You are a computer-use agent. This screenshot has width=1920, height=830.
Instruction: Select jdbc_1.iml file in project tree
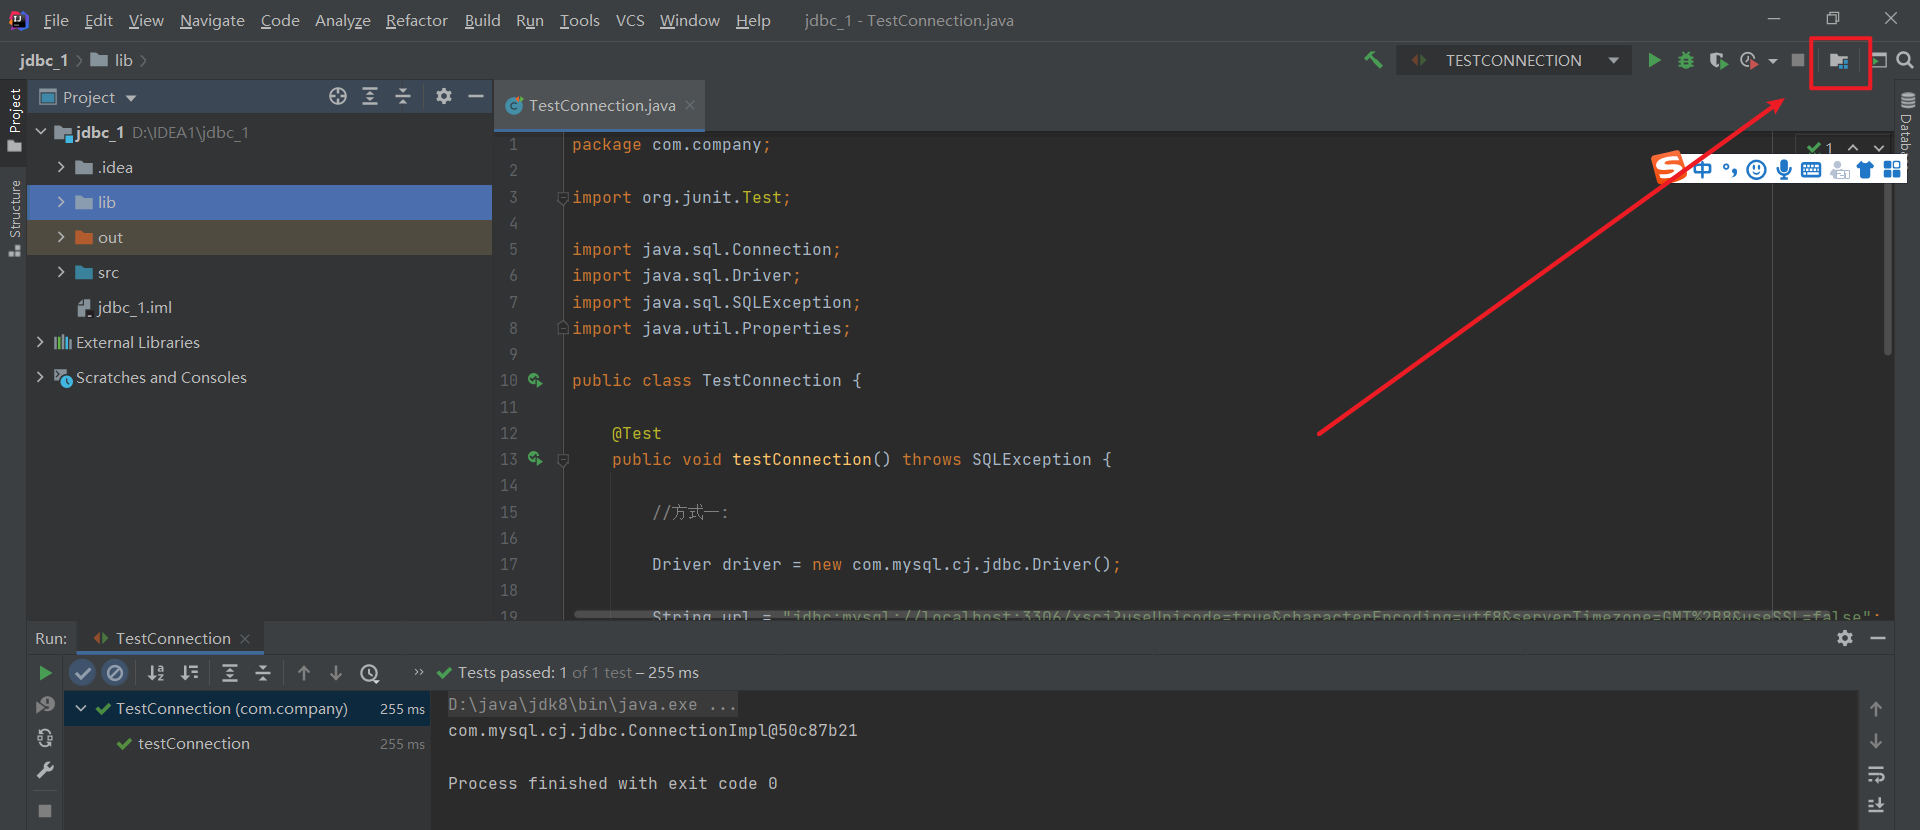[x=135, y=307]
